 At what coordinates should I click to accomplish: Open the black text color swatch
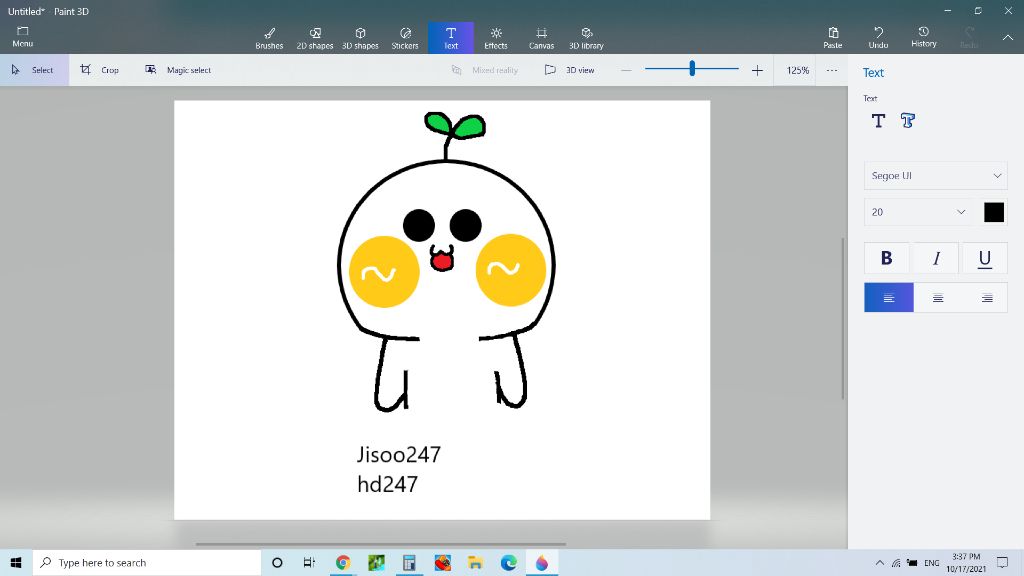993,212
